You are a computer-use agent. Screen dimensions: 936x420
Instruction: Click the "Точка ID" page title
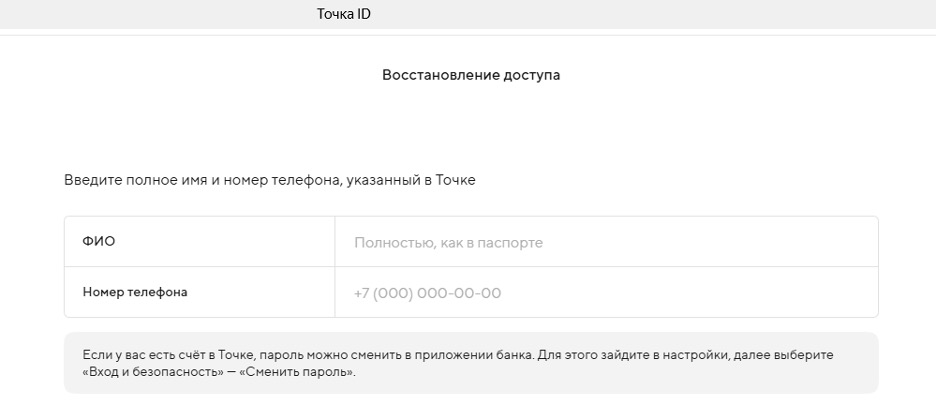tap(344, 14)
